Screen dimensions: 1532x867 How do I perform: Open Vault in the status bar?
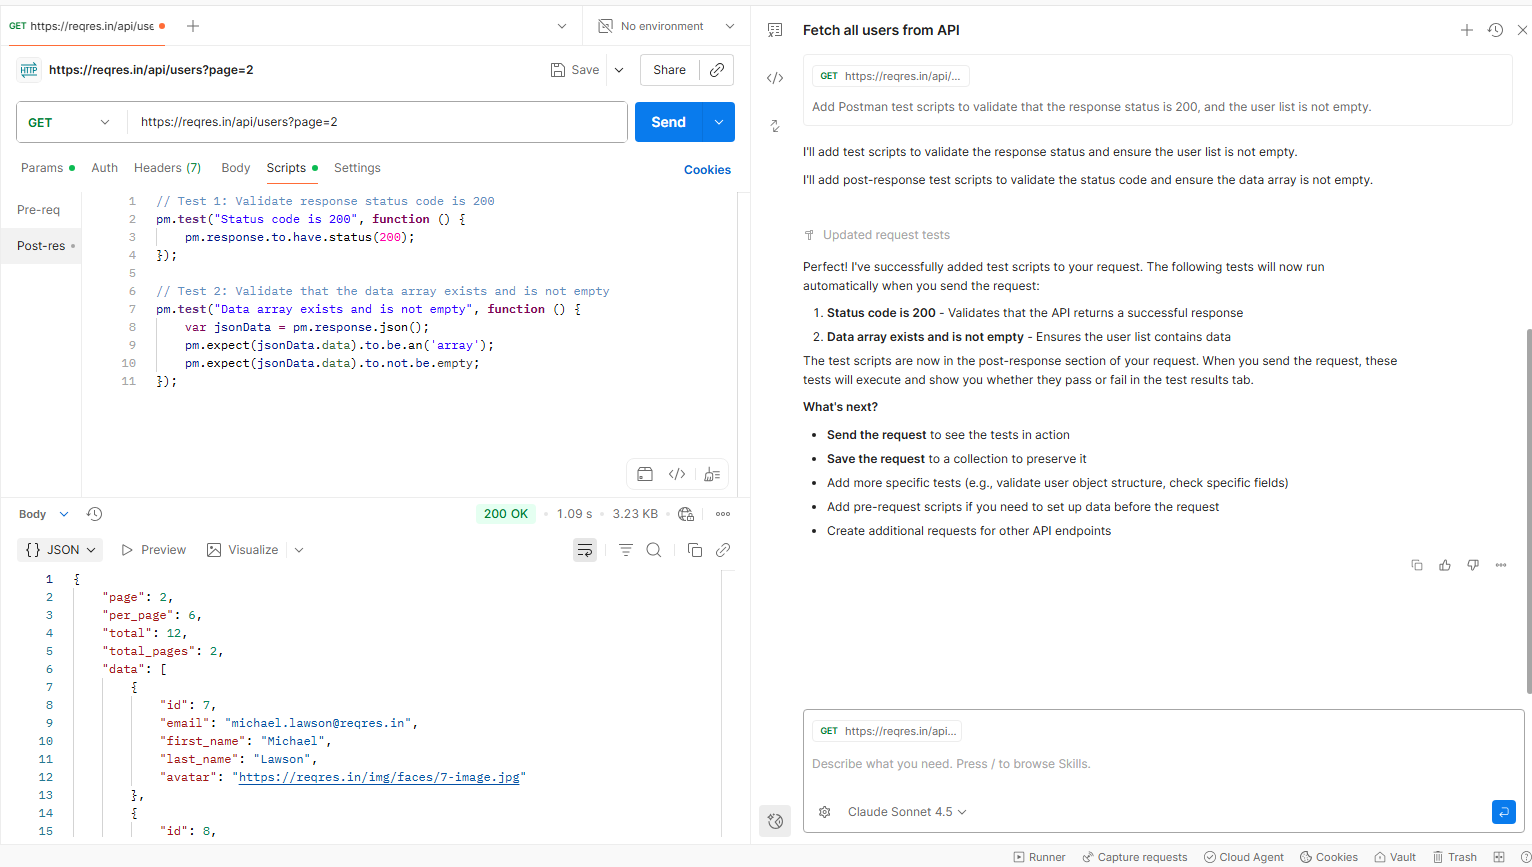point(1396,857)
